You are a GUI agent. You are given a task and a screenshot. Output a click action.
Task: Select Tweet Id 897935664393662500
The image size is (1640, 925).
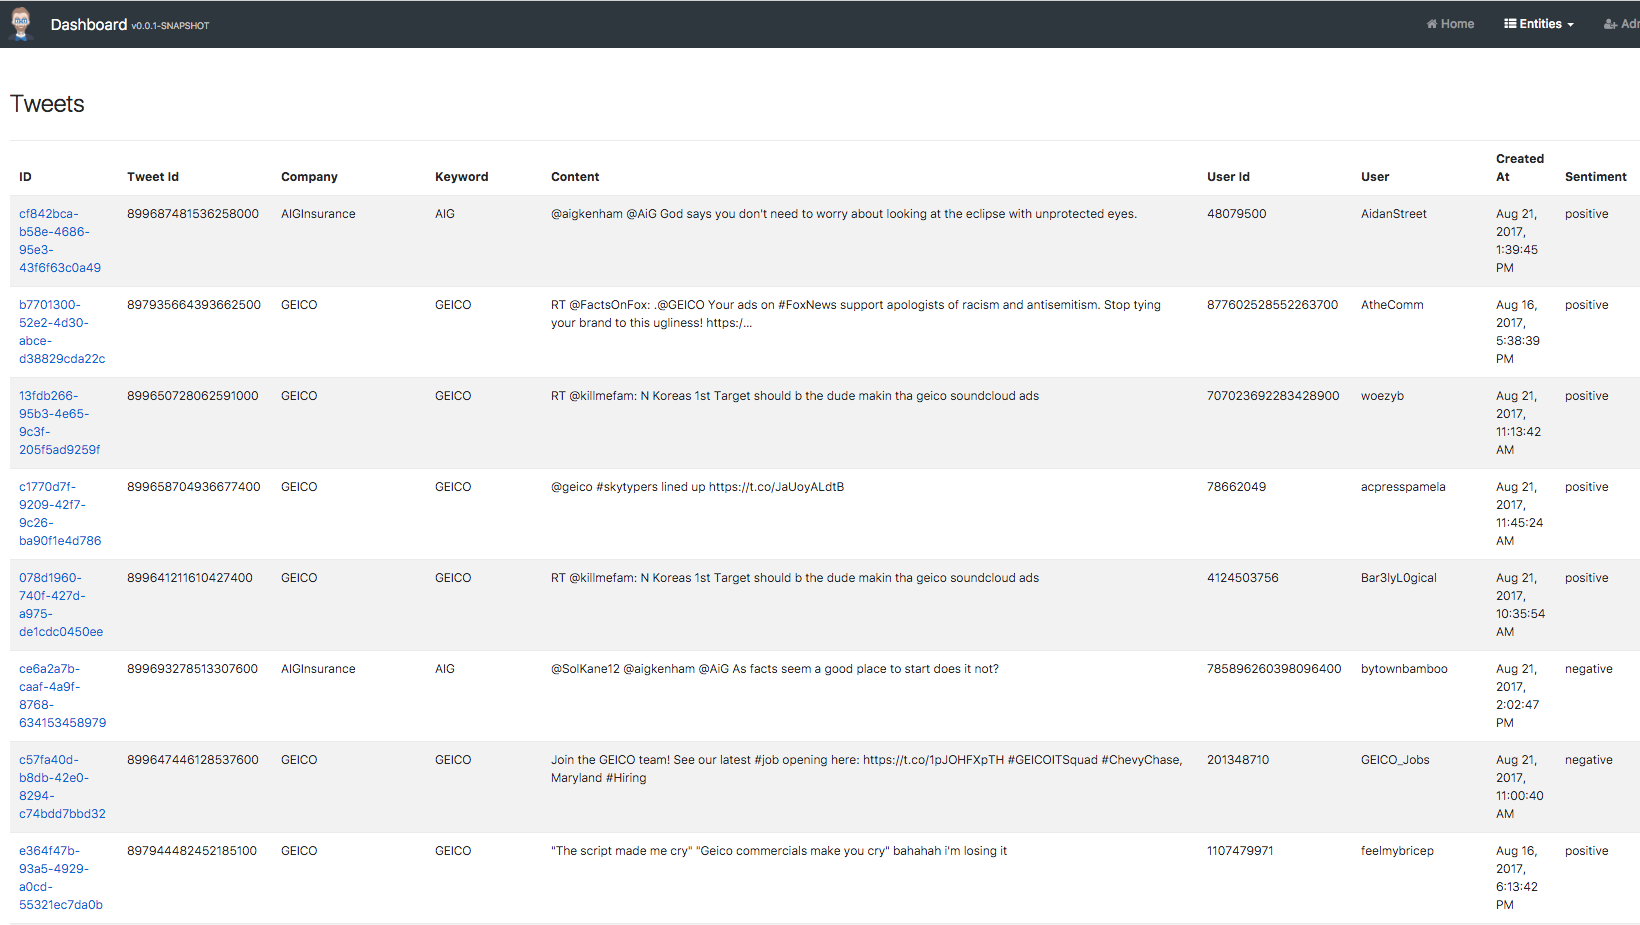pos(194,305)
